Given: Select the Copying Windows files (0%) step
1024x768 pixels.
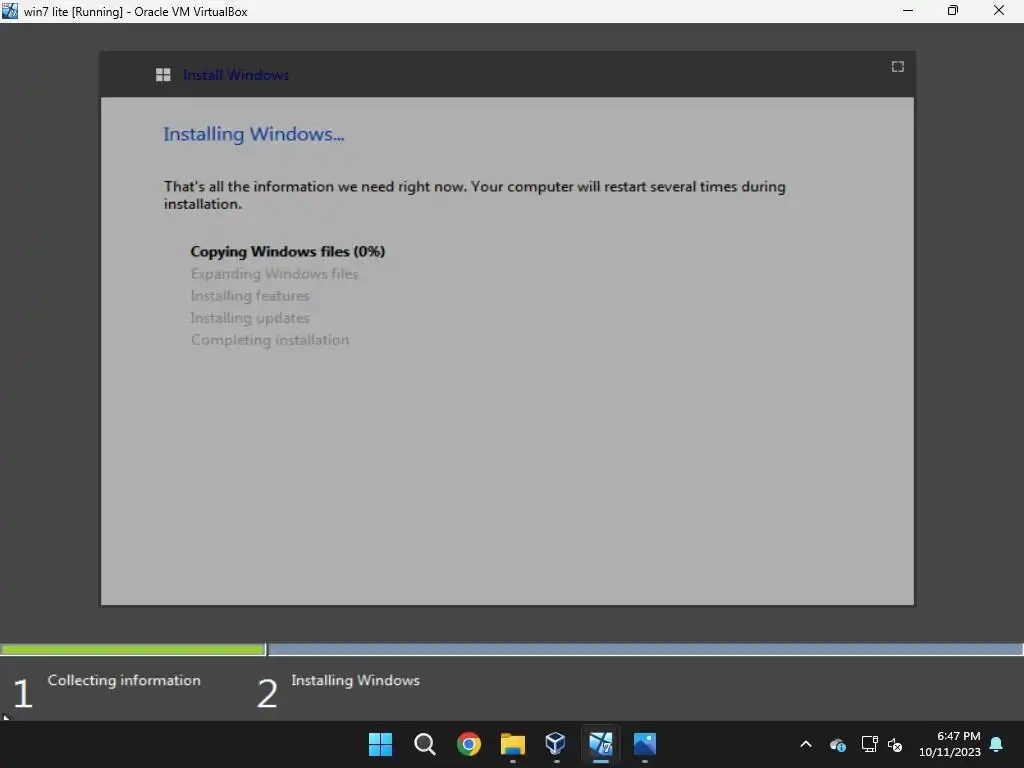Looking at the screenshot, I should pyautogui.click(x=287, y=251).
